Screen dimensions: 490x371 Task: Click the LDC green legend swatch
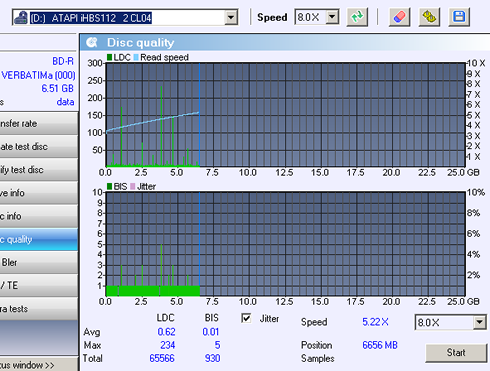(109, 57)
